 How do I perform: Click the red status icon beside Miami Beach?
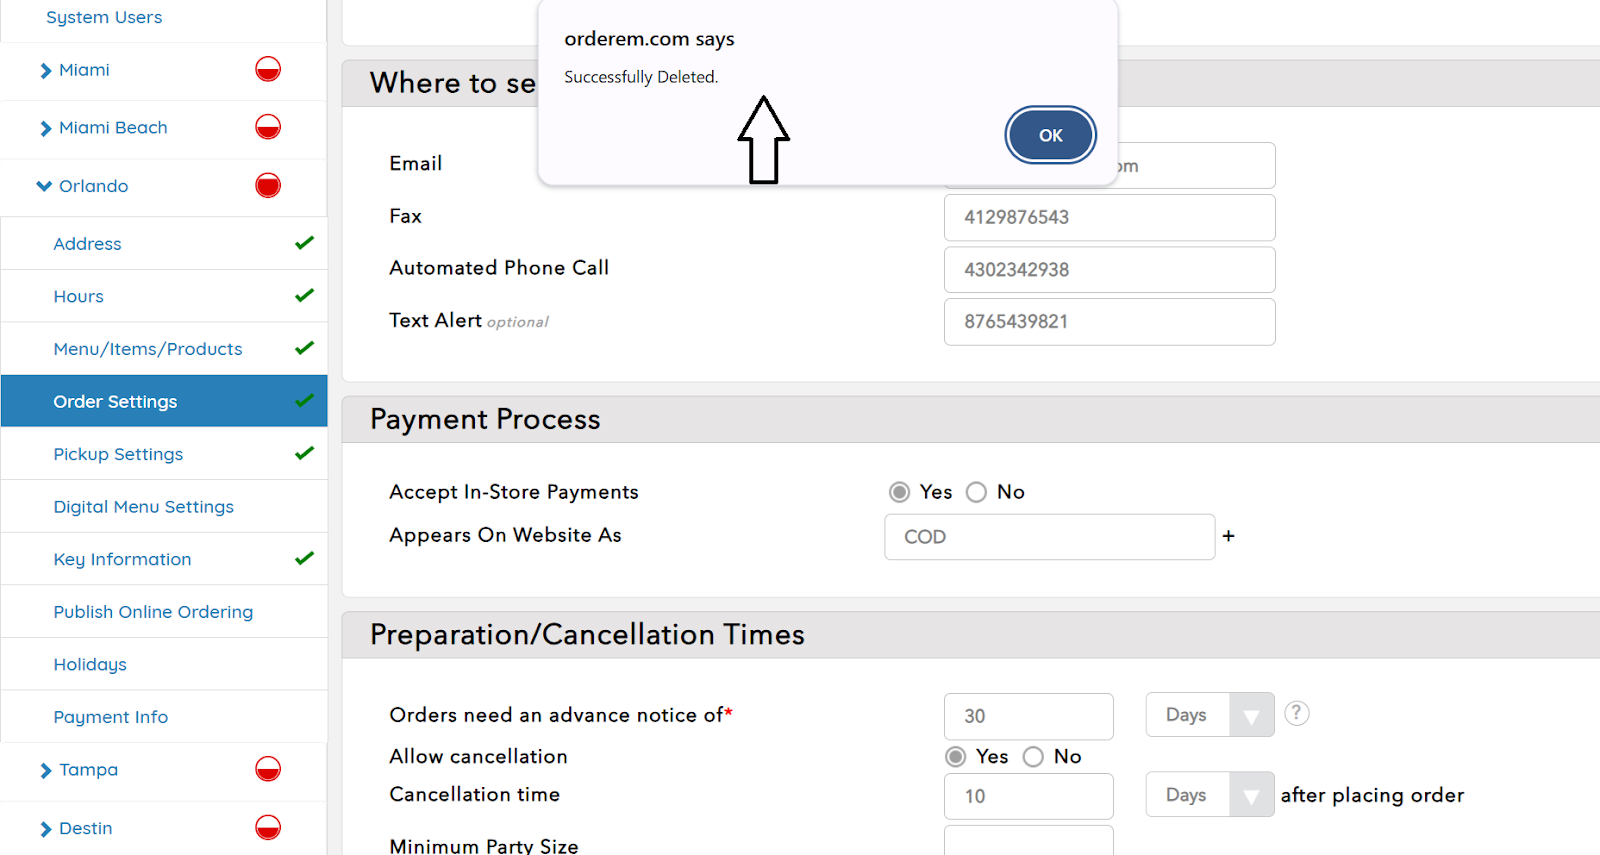click(268, 127)
